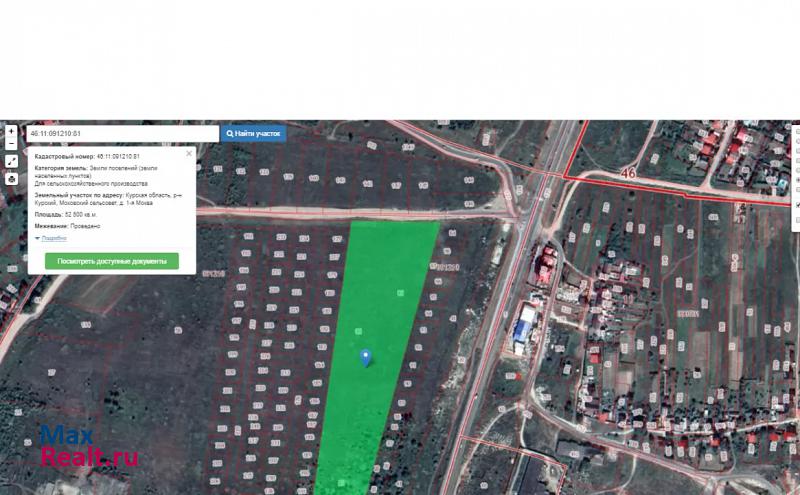Select the blue-roofed building on the map
Viewport: 800px width, 495px height.
click(x=524, y=328)
